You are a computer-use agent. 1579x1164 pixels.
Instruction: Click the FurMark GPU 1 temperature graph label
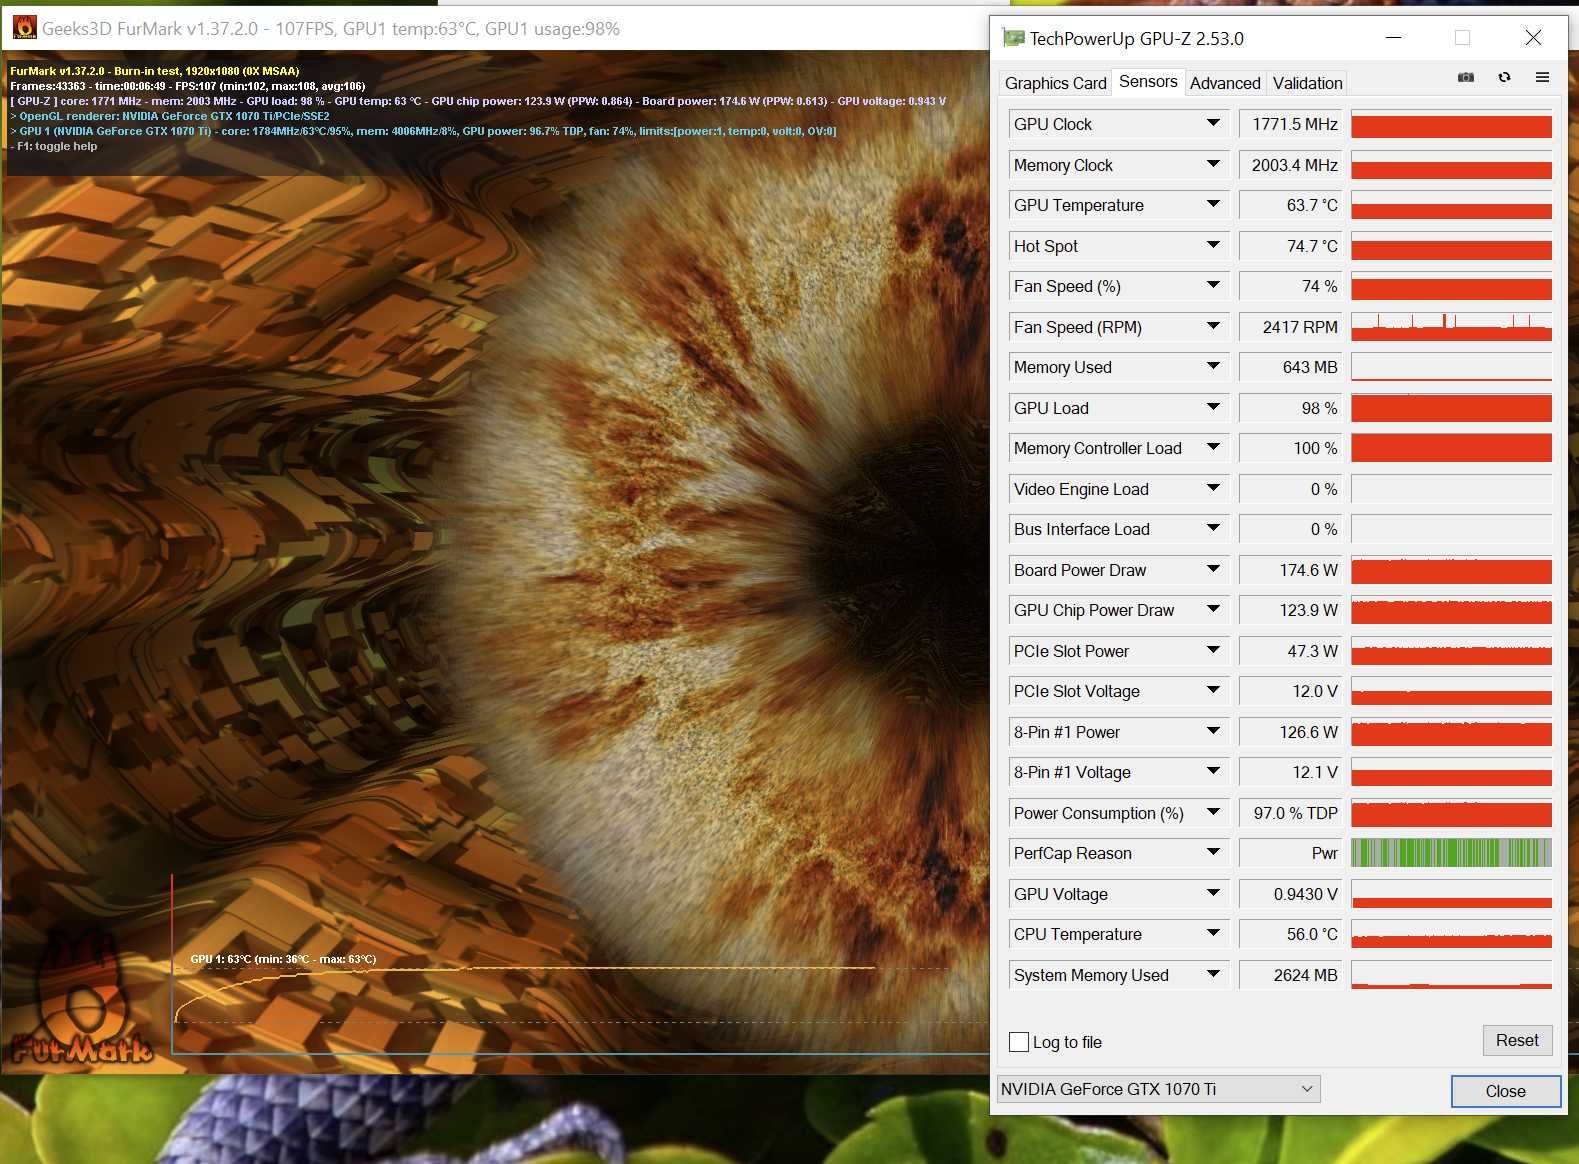click(x=283, y=959)
